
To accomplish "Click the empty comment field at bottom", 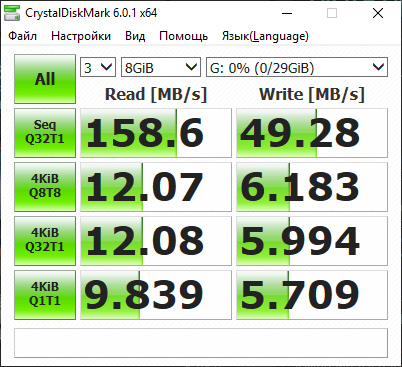I will pyautogui.click(x=201, y=343).
